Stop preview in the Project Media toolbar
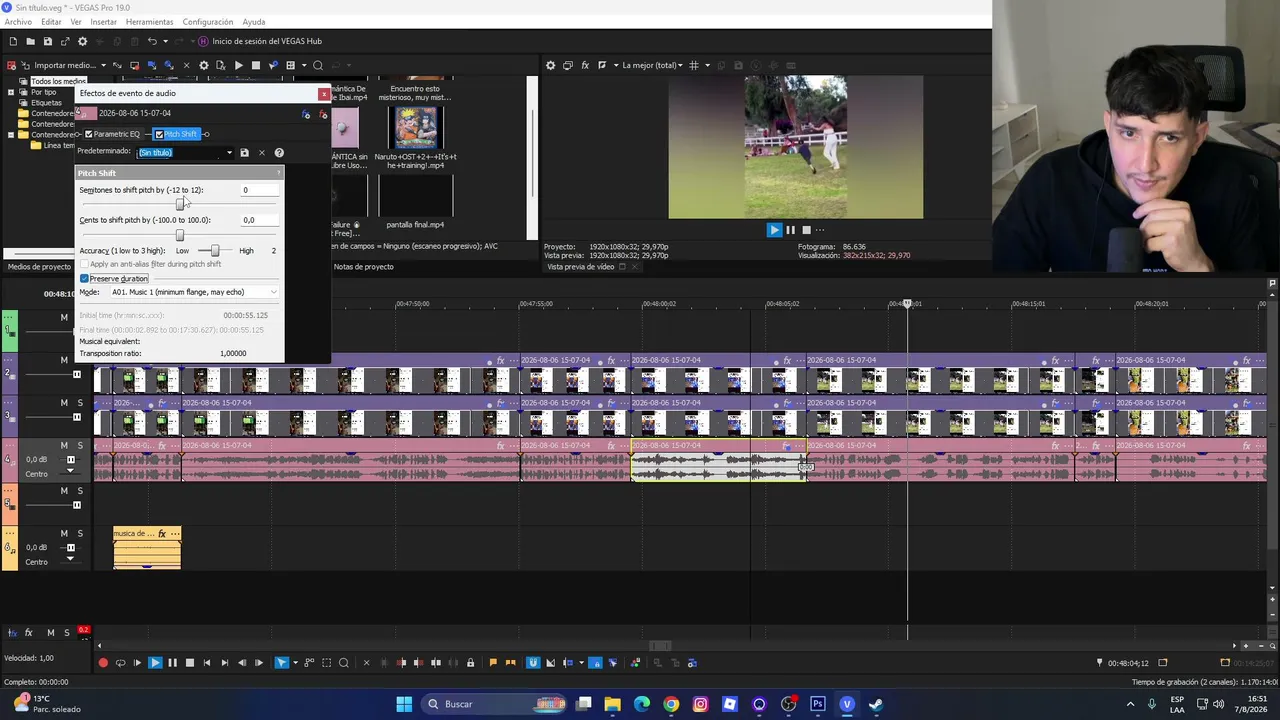This screenshot has width=1280, height=720. (x=256, y=65)
